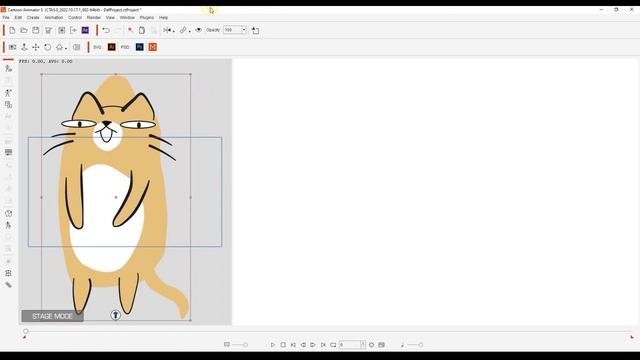Open the flip tool dropdown arrow
Viewport: 640px width, 360px height.
coord(173,31)
